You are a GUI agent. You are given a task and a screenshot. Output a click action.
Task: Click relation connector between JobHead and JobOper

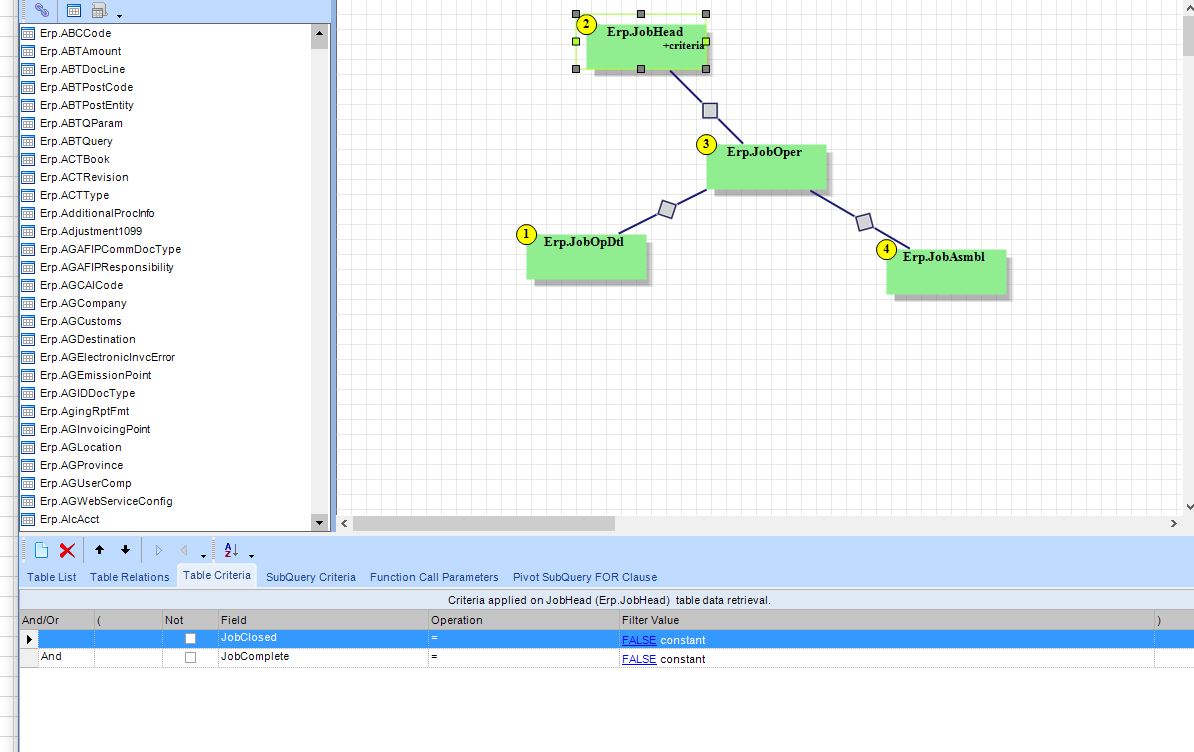(710, 110)
